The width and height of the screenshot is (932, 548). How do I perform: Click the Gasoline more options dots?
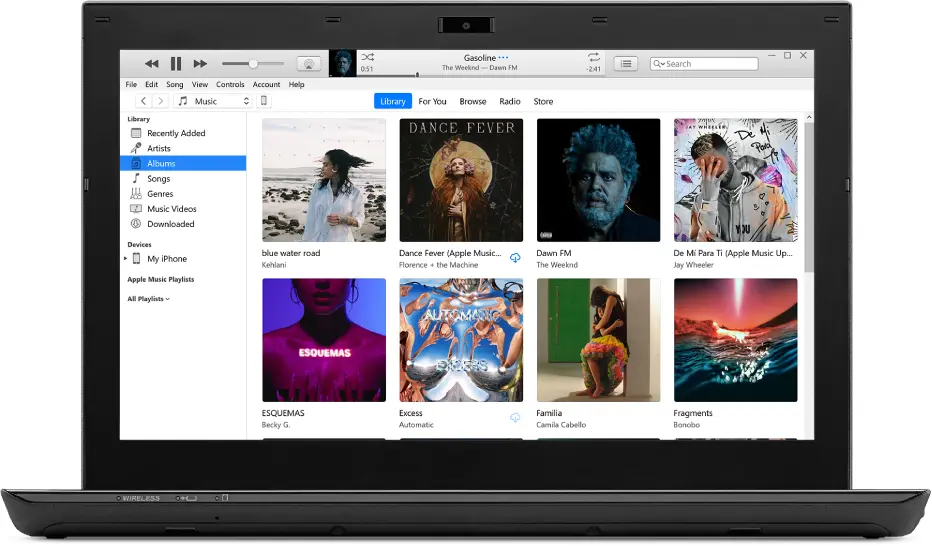click(503, 58)
